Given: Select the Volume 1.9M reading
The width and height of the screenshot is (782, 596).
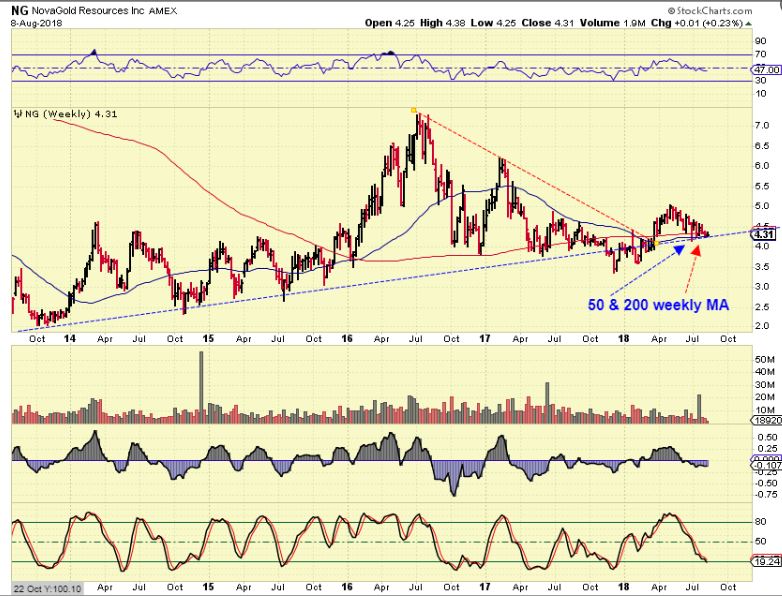Looking at the screenshot, I should [x=611, y=23].
